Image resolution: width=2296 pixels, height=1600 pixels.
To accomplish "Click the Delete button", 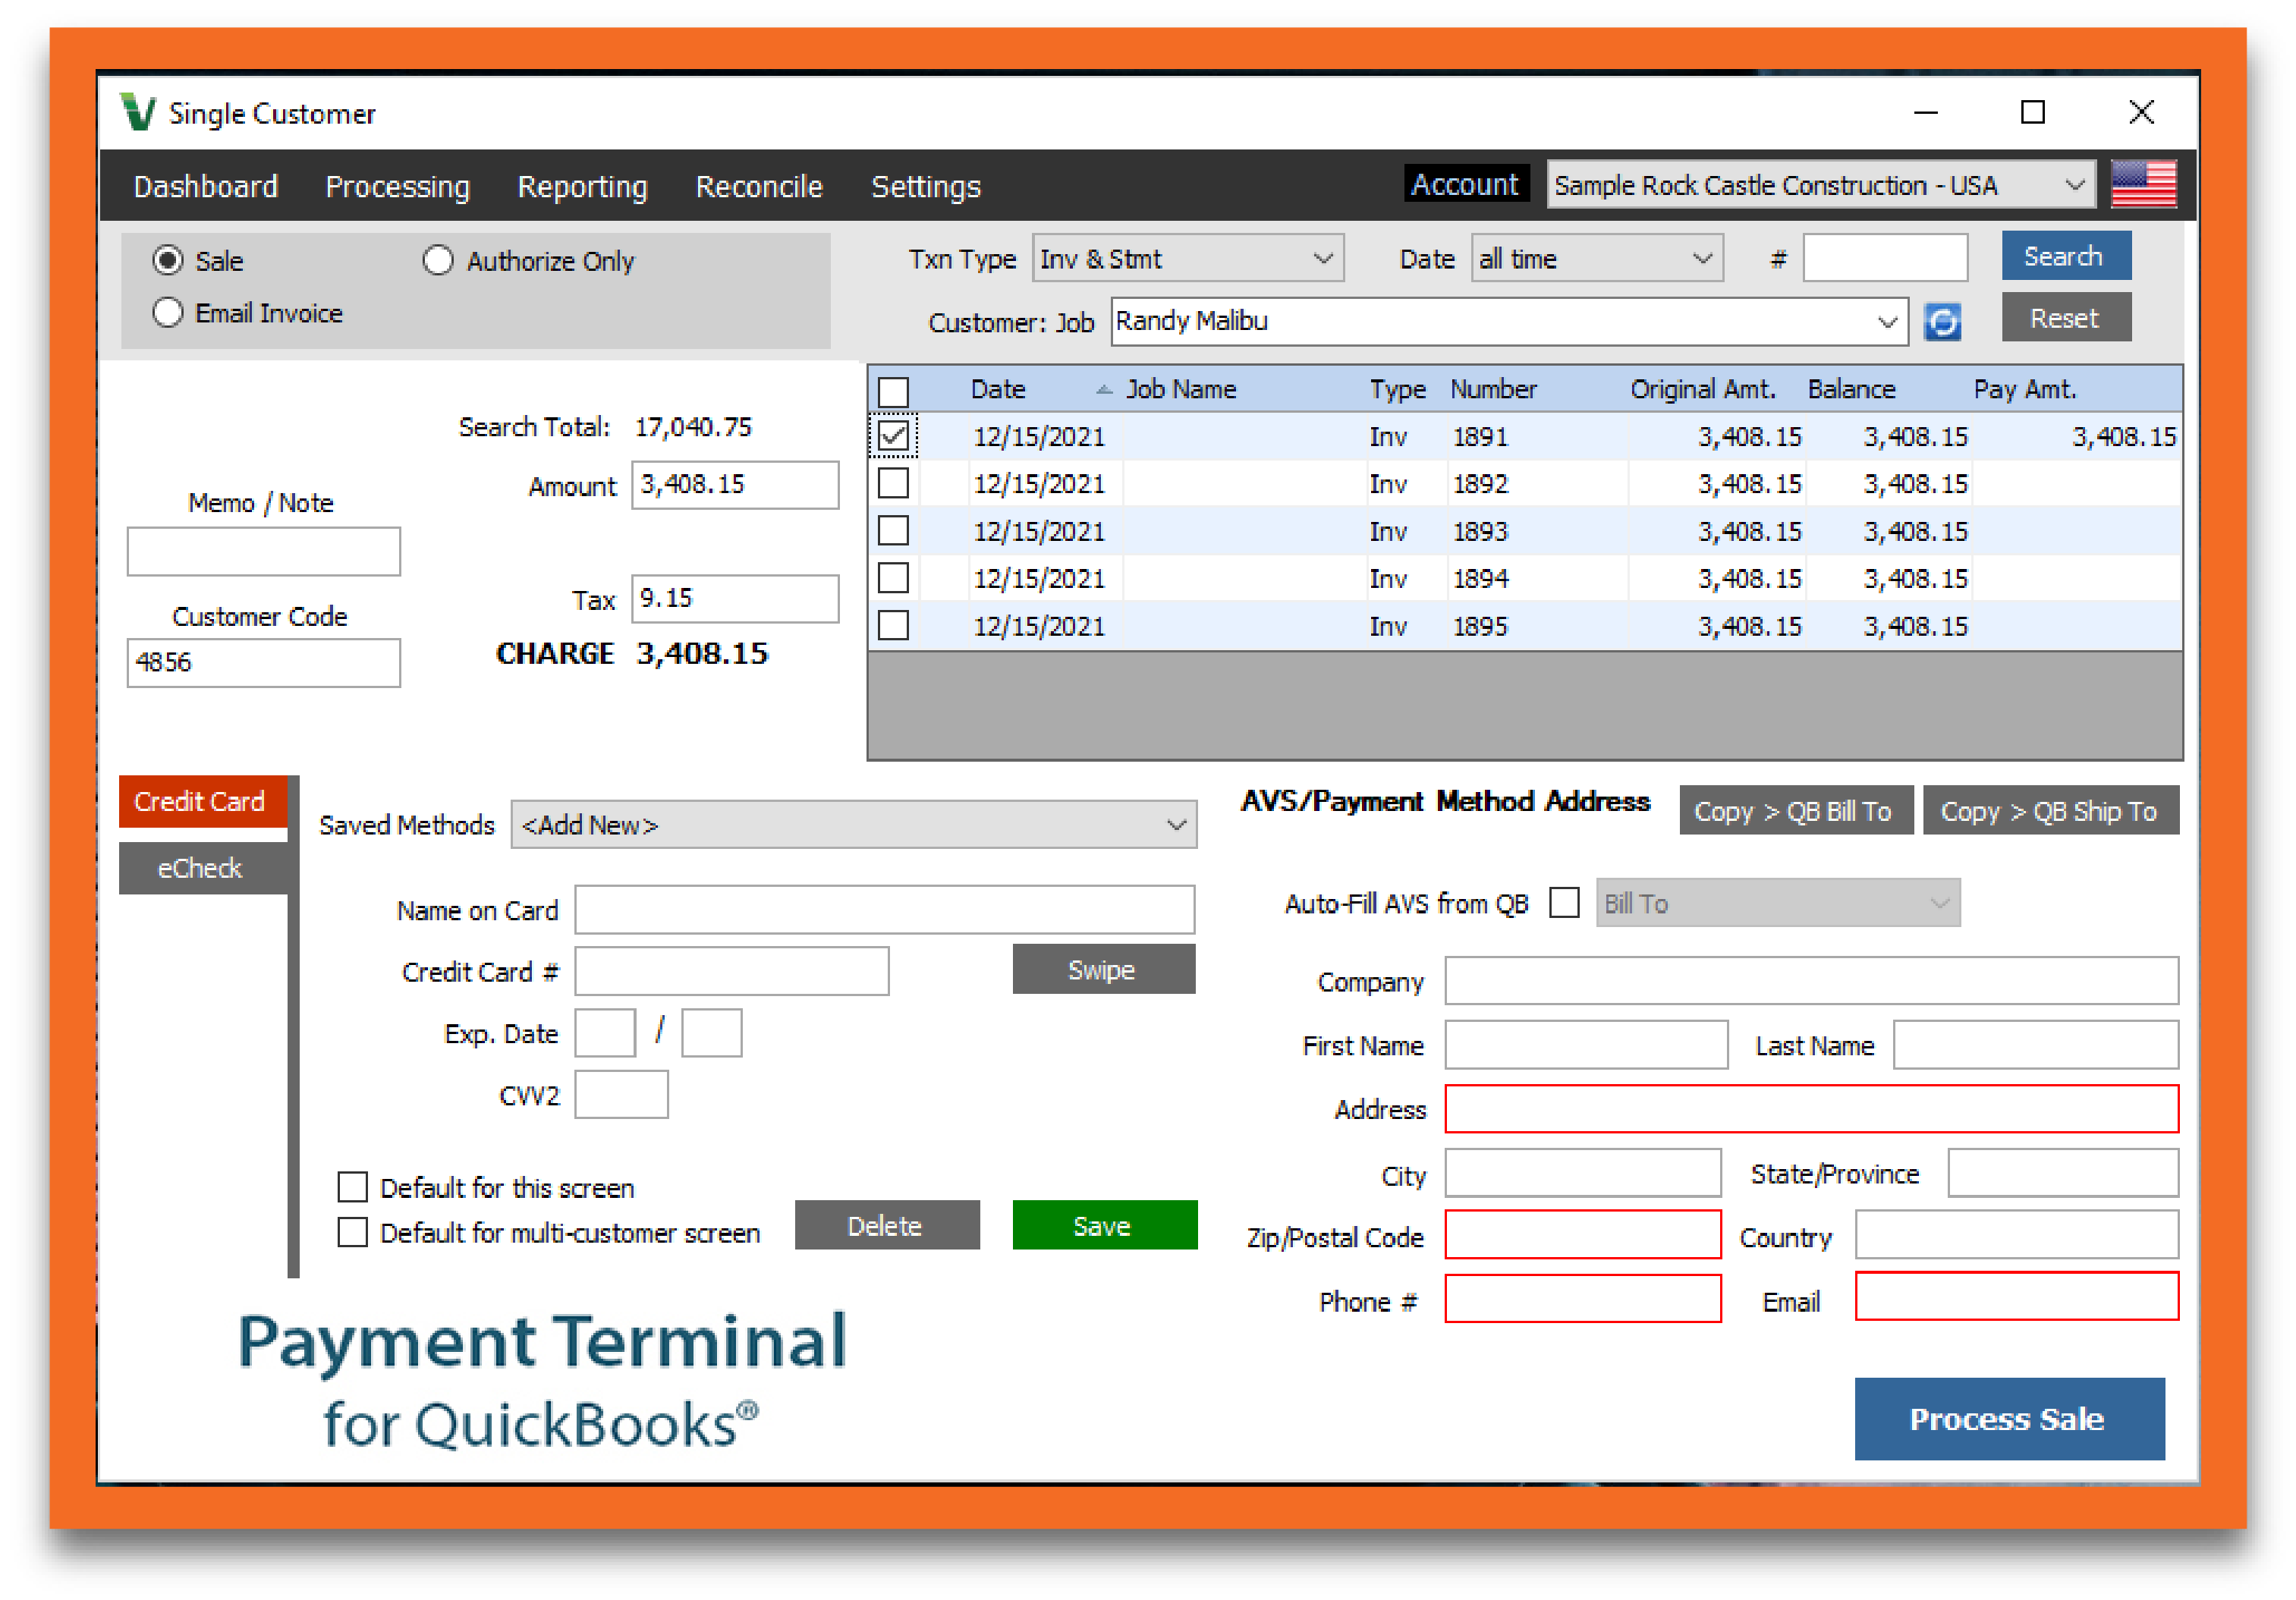I will pyautogui.click(x=886, y=1226).
